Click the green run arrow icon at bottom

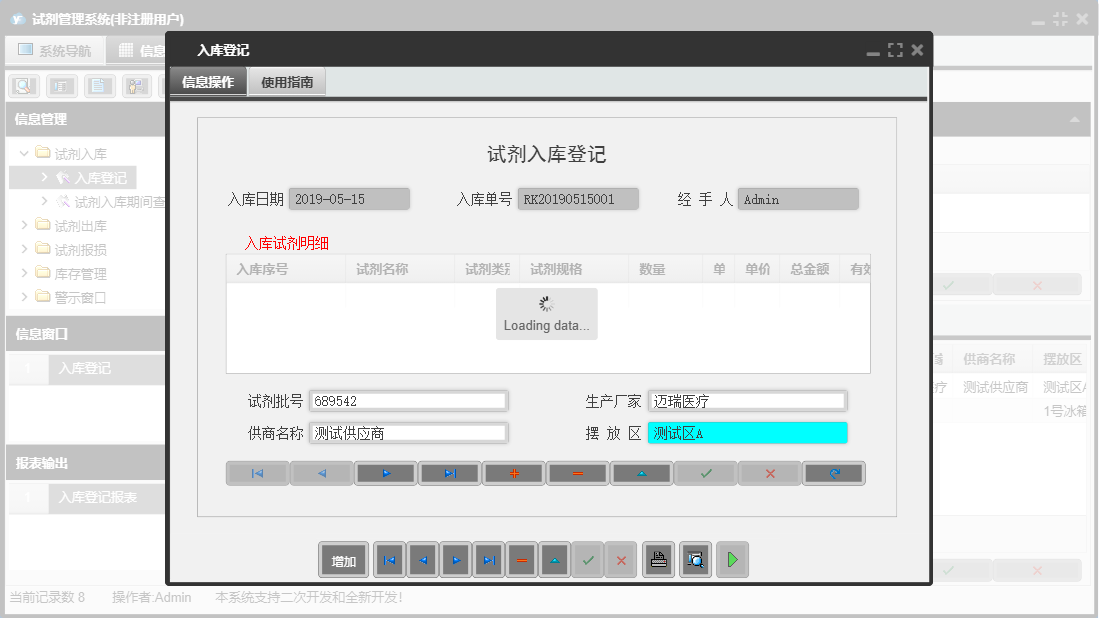point(732,560)
